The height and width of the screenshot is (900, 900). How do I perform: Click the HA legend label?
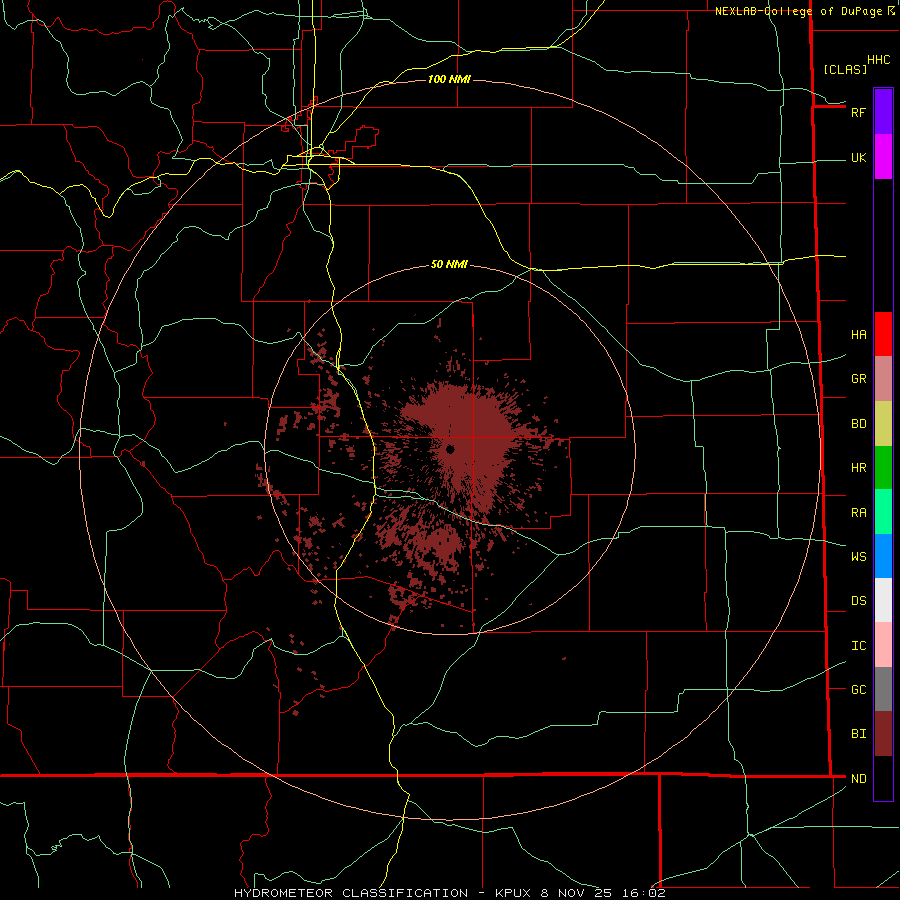[858, 334]
